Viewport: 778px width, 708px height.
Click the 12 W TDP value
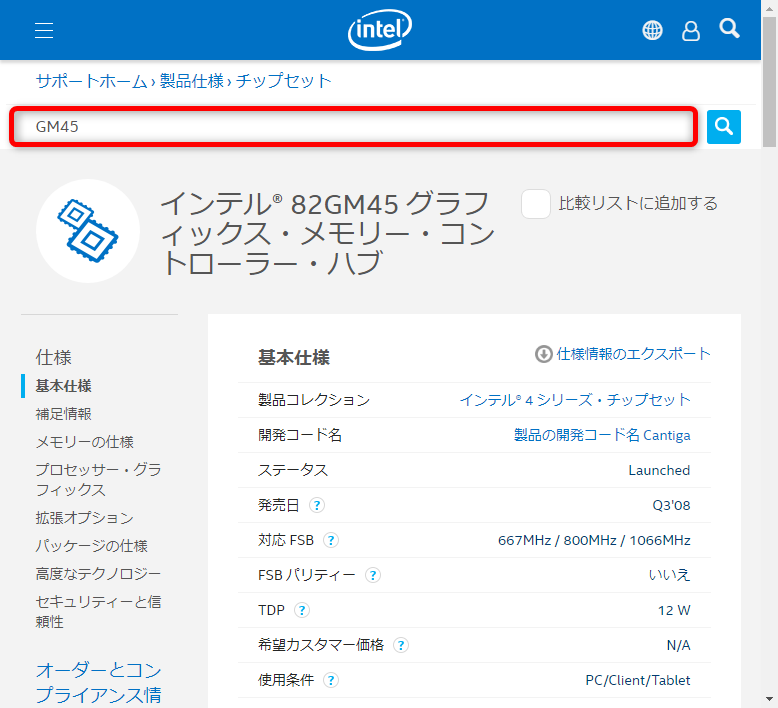point(674,610)
